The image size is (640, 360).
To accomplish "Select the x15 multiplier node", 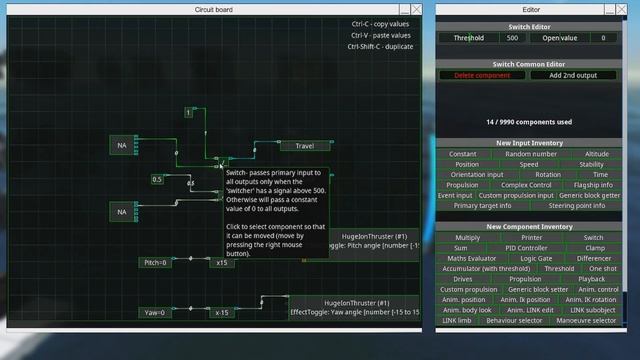I will (222, 262).
